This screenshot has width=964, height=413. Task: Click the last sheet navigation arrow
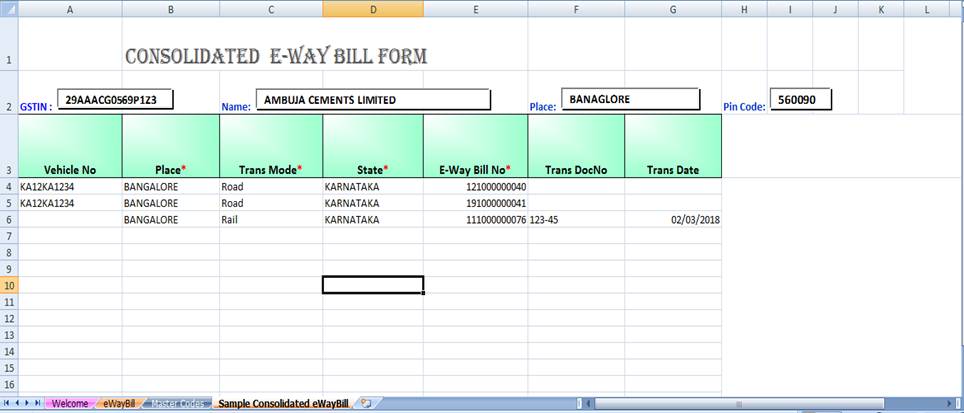point(39,404)
